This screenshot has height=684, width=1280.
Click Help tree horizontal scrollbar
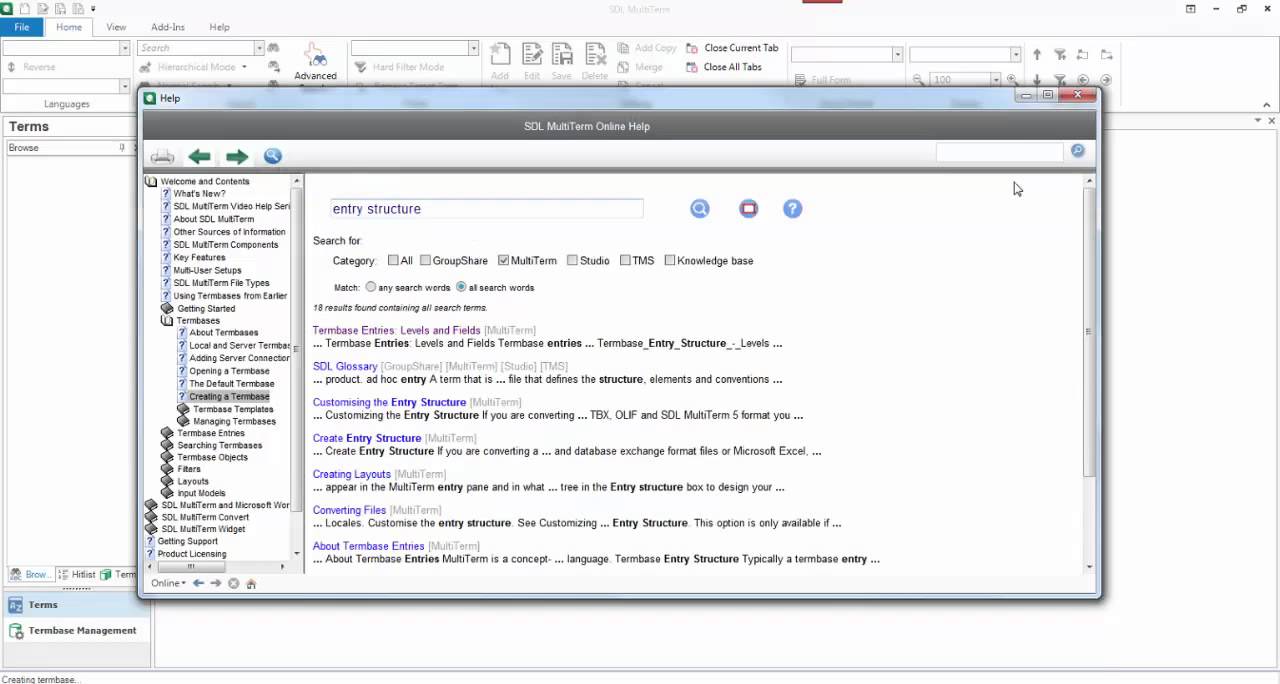coord(190,566)
